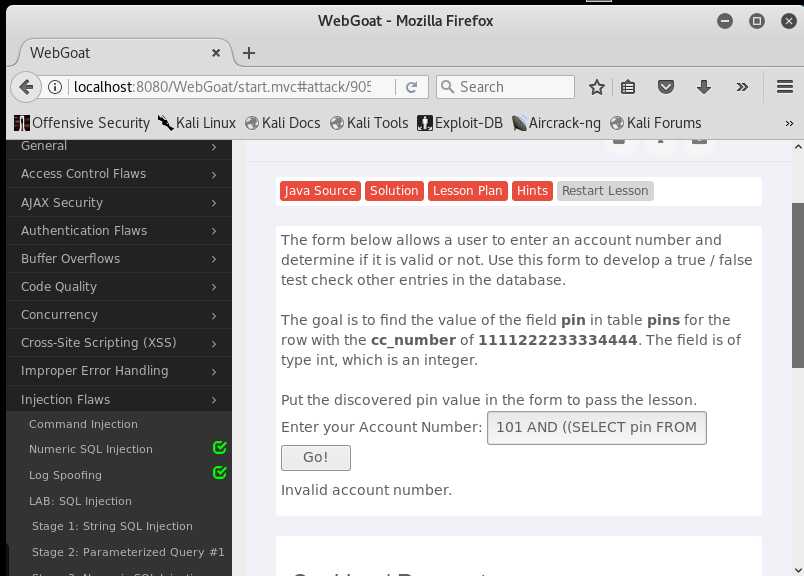The image size is (804, 576).
Task: Click the Firefox Search box
Action: click(505, 87)
